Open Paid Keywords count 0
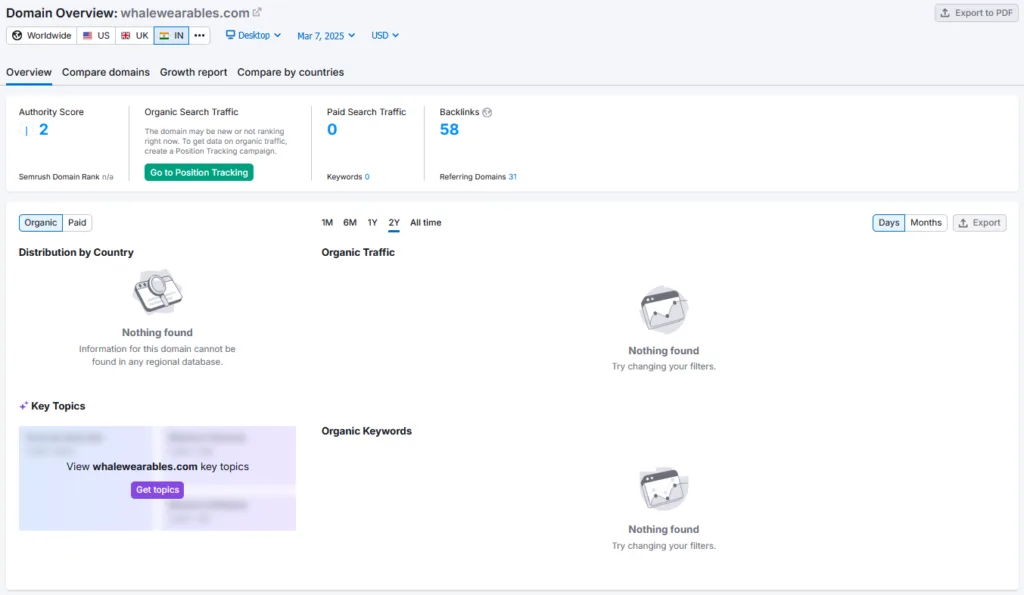 click(x=367, y=177)
